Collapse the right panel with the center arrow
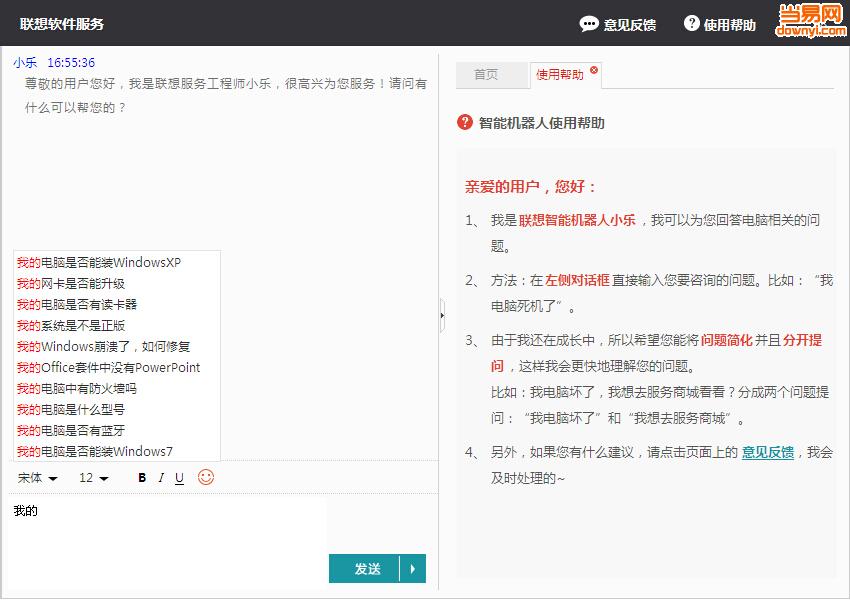The height and width of the screenshot is (600, 850). pyautogui.click(x=440, y=315)
